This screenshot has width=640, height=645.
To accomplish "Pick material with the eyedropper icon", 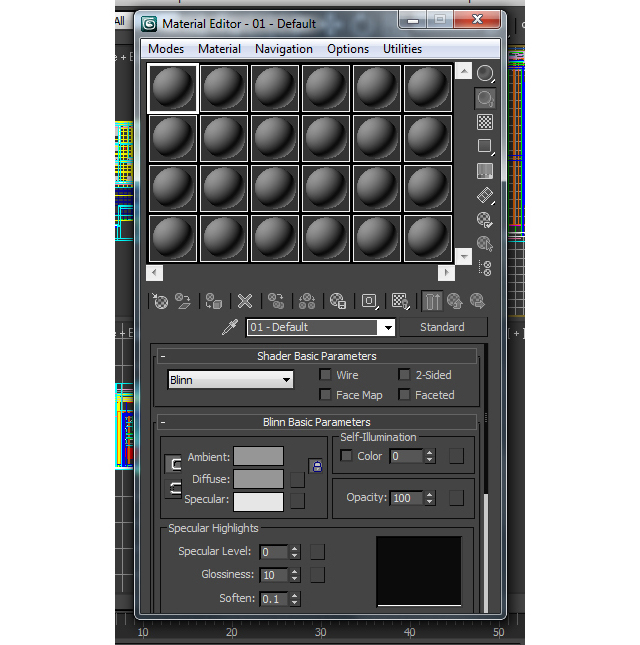I will [x=230, y=327].
